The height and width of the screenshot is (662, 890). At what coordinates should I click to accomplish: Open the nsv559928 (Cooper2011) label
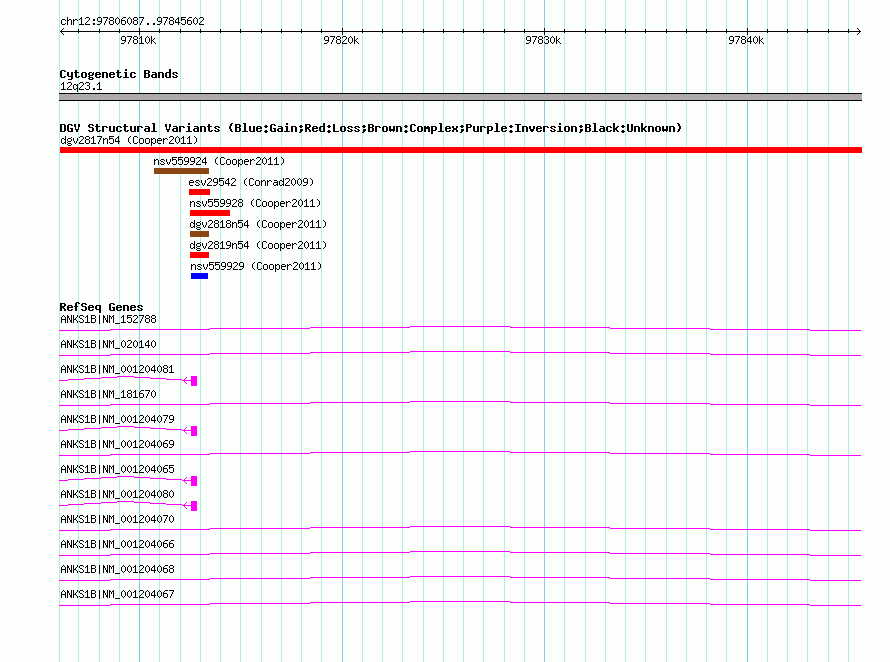pyautogui.click(x=255, y=203)
